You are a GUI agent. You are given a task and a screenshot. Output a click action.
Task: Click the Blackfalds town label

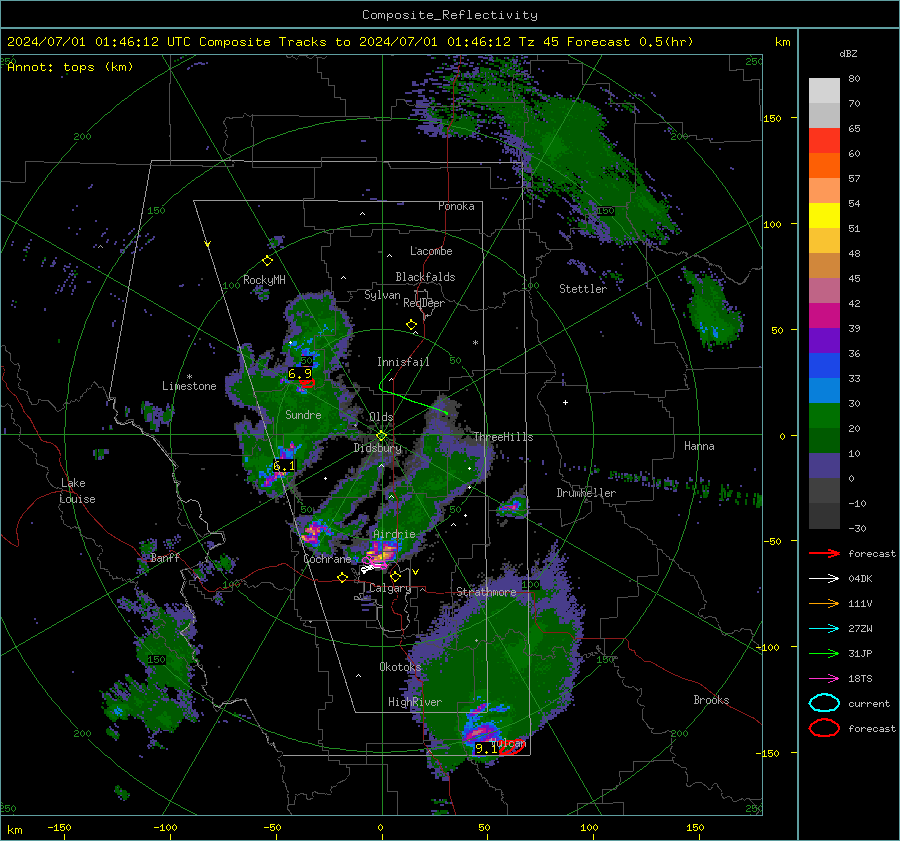[425, 277]
